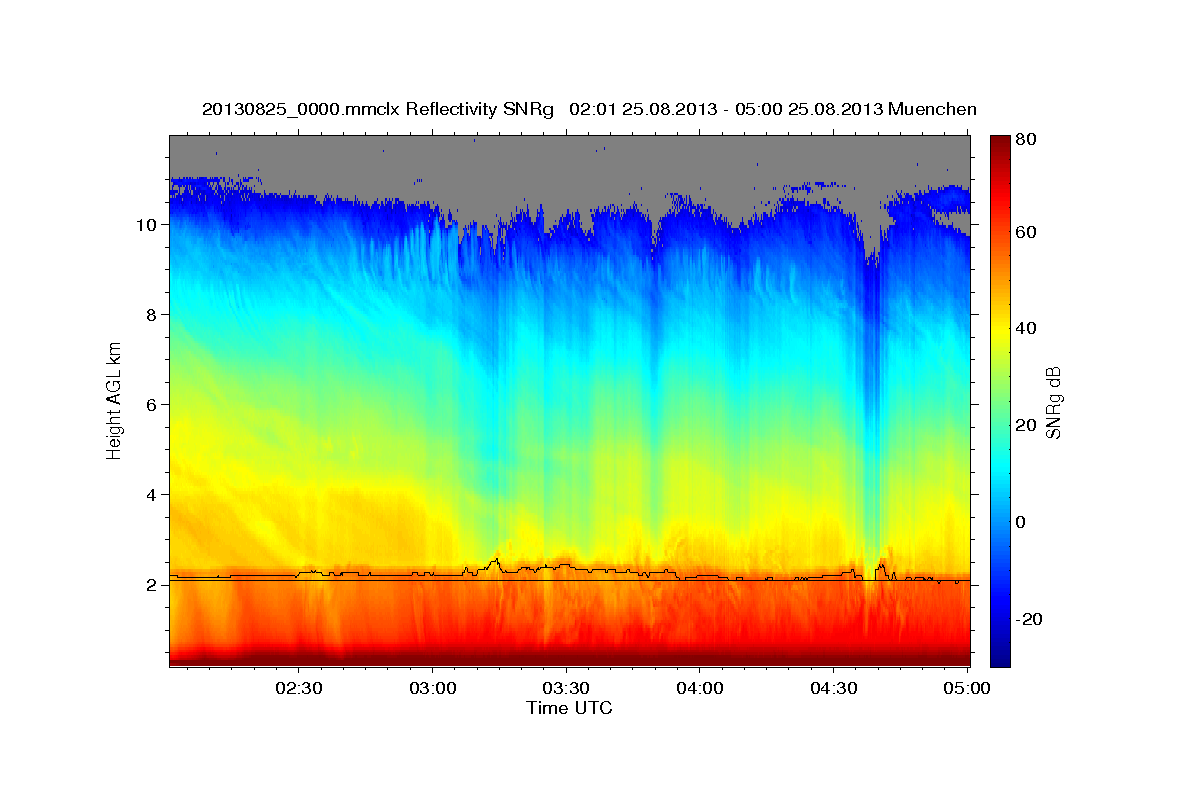Click the colorbar value label 80

pyautogui.click(x=1025, y=140)
